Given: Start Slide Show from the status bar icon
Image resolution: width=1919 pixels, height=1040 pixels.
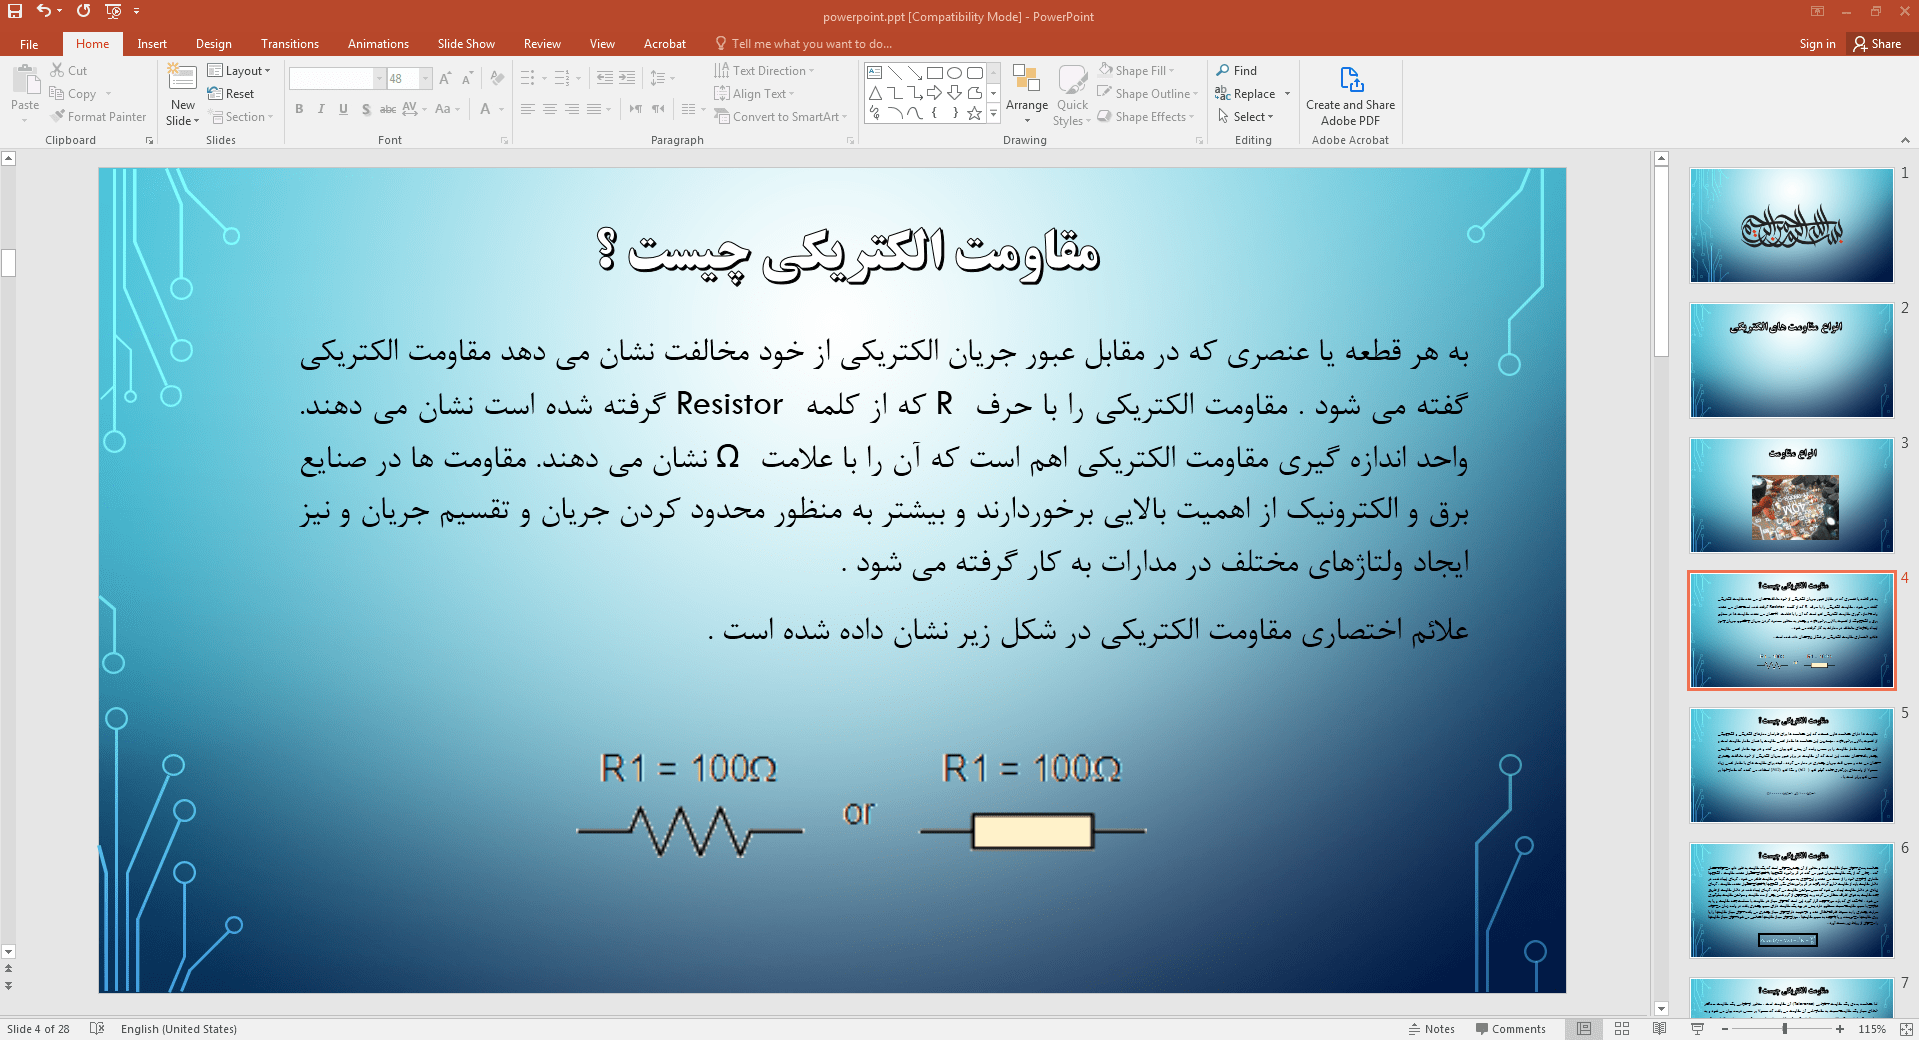Looking at the screenshot, I should coord(1697,1028).
